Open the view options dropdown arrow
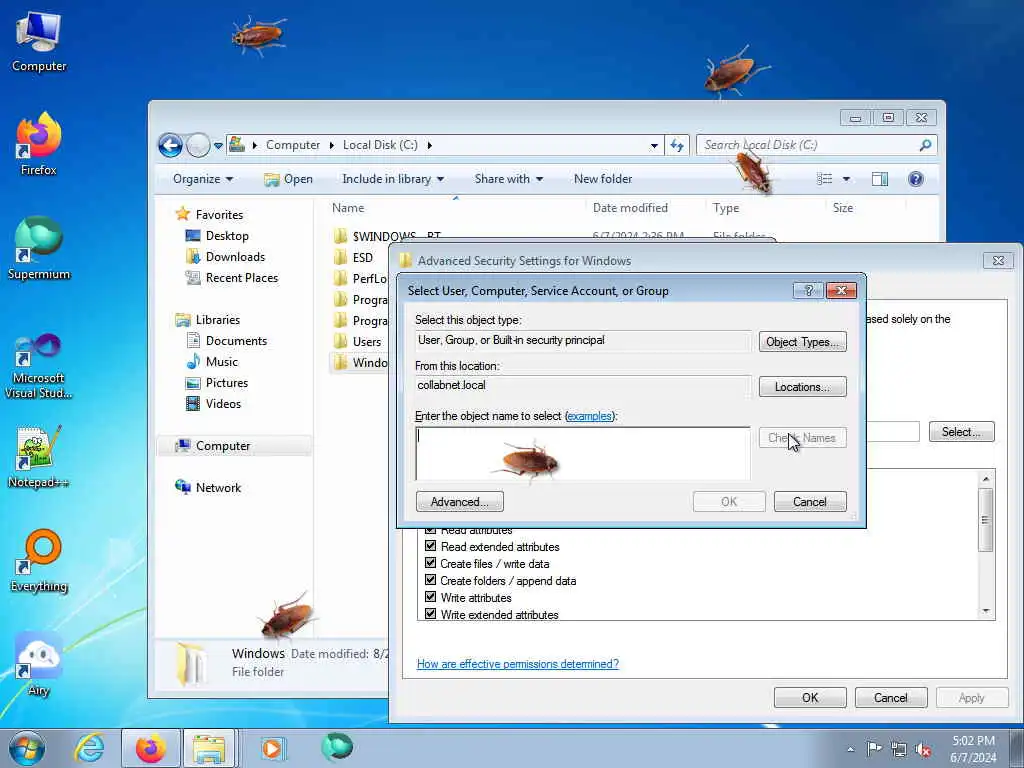This screenshot has width=1024, height=768. (x=846, y=179)
